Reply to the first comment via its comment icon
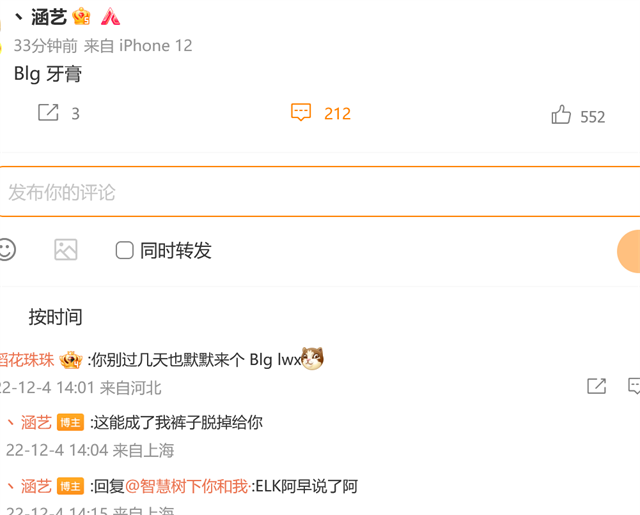This screenshot has width=640, height=515. click(x=634, y=386)
